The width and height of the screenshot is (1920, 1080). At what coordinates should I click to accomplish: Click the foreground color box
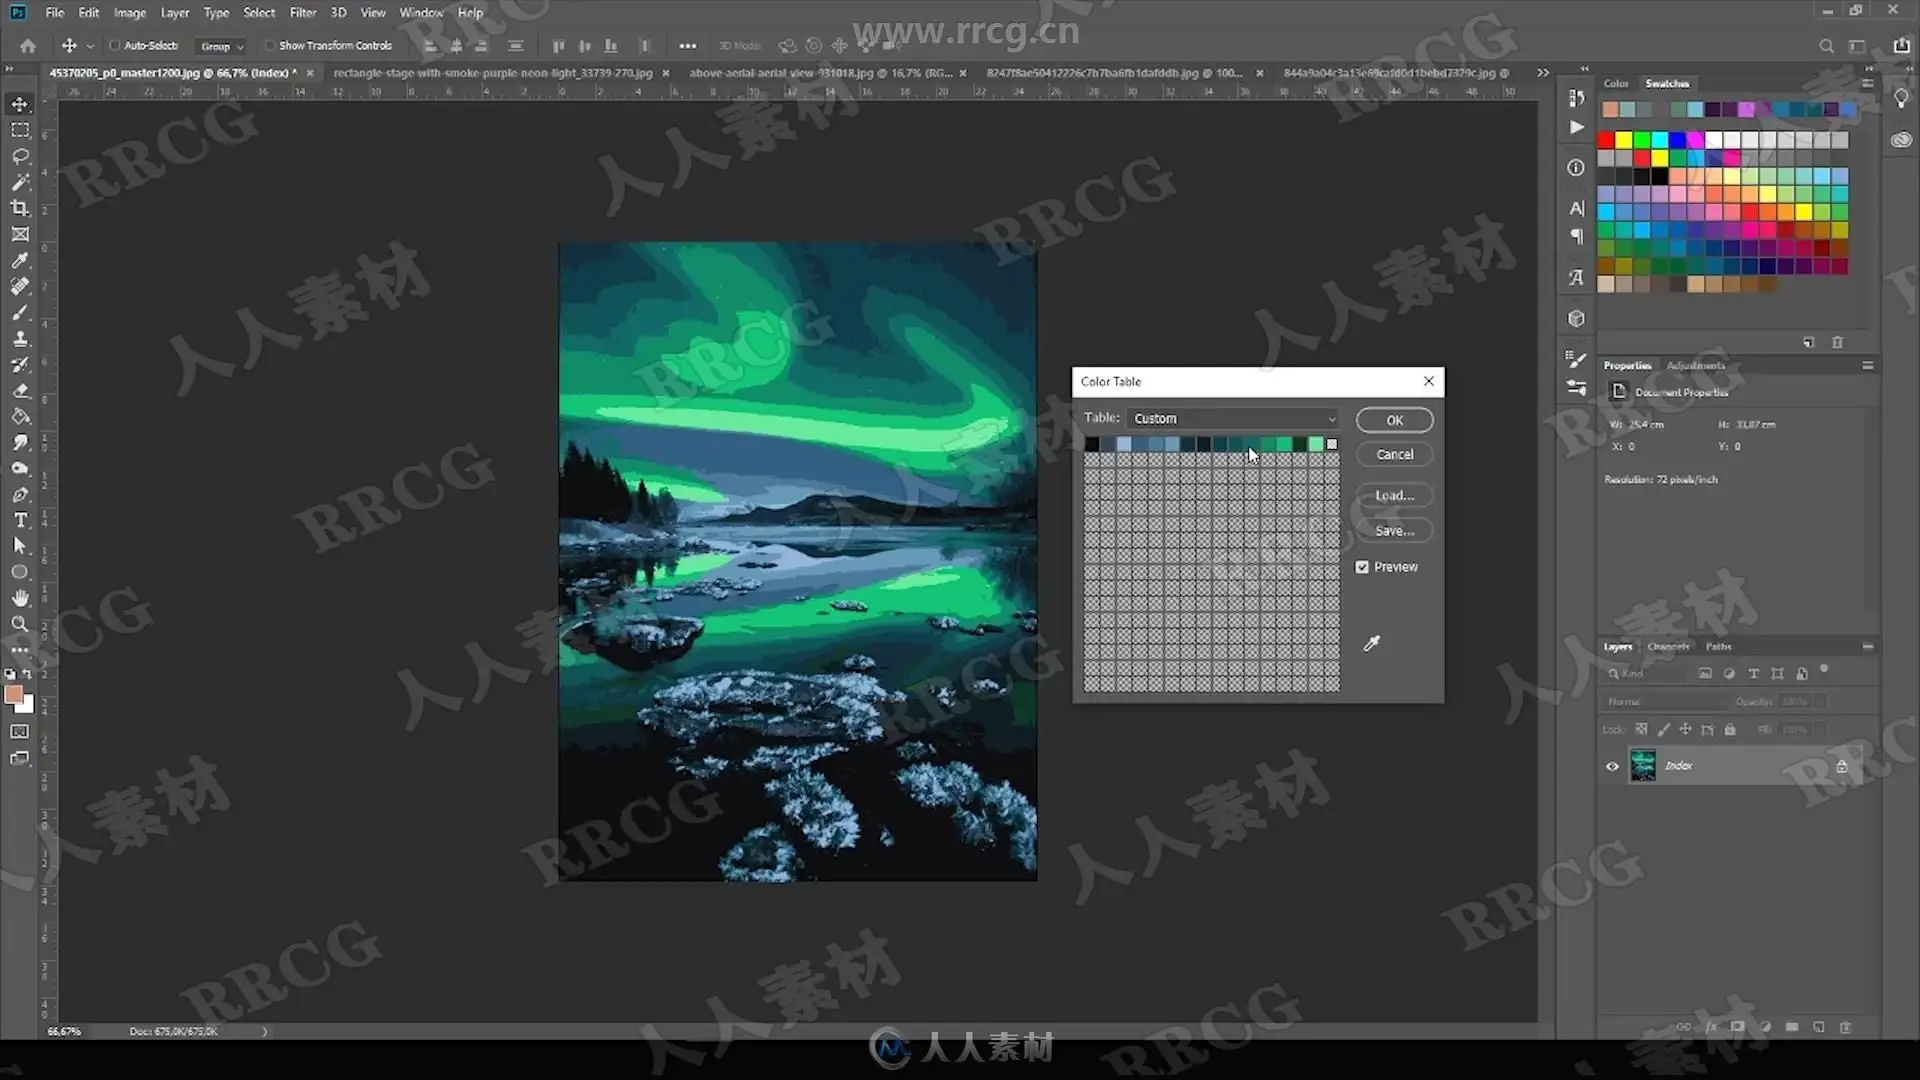pyautogui.click(x=14, y=694)
